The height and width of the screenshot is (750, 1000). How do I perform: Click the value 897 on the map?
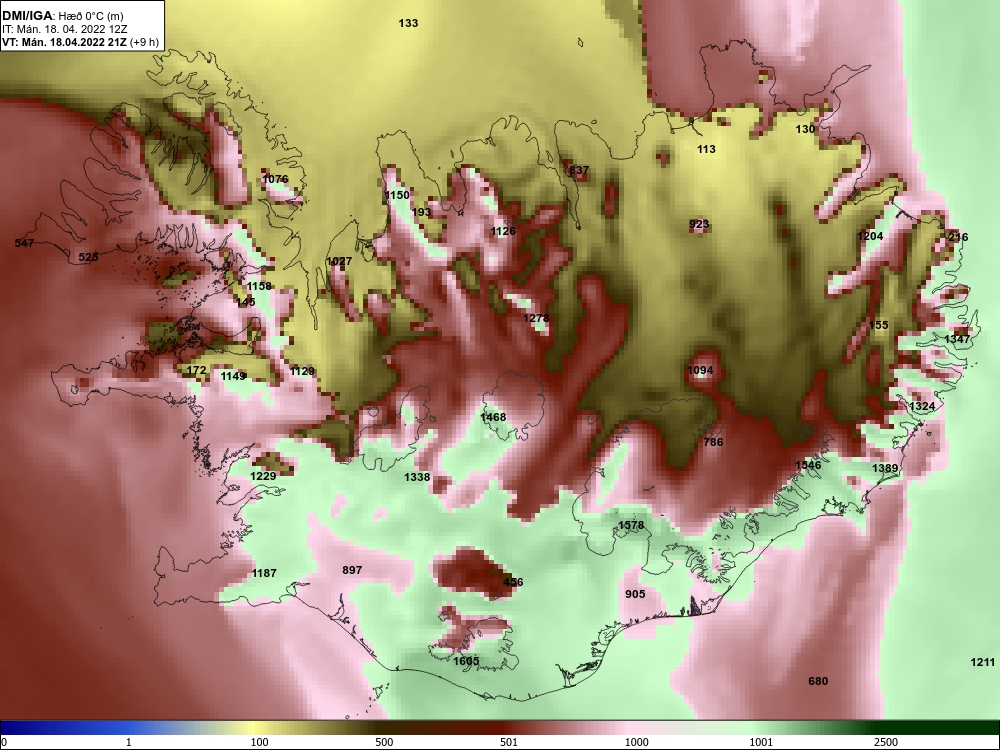click(x=352, y=570)
